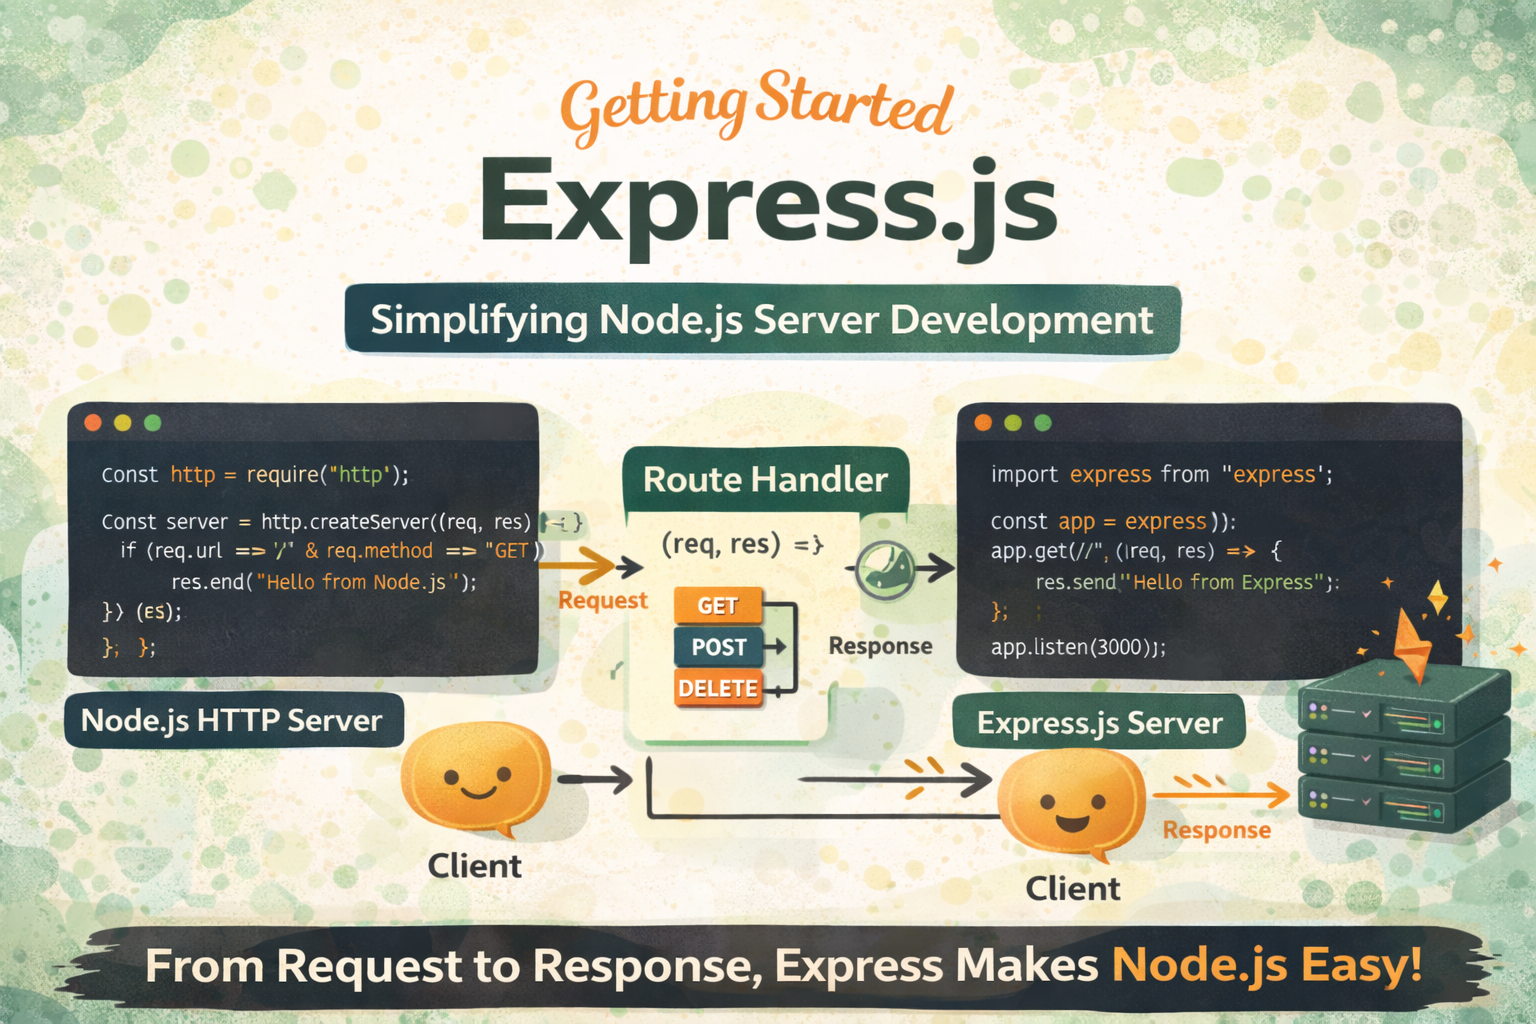Click the stacked server rack icon

(x=1403, y=745)
